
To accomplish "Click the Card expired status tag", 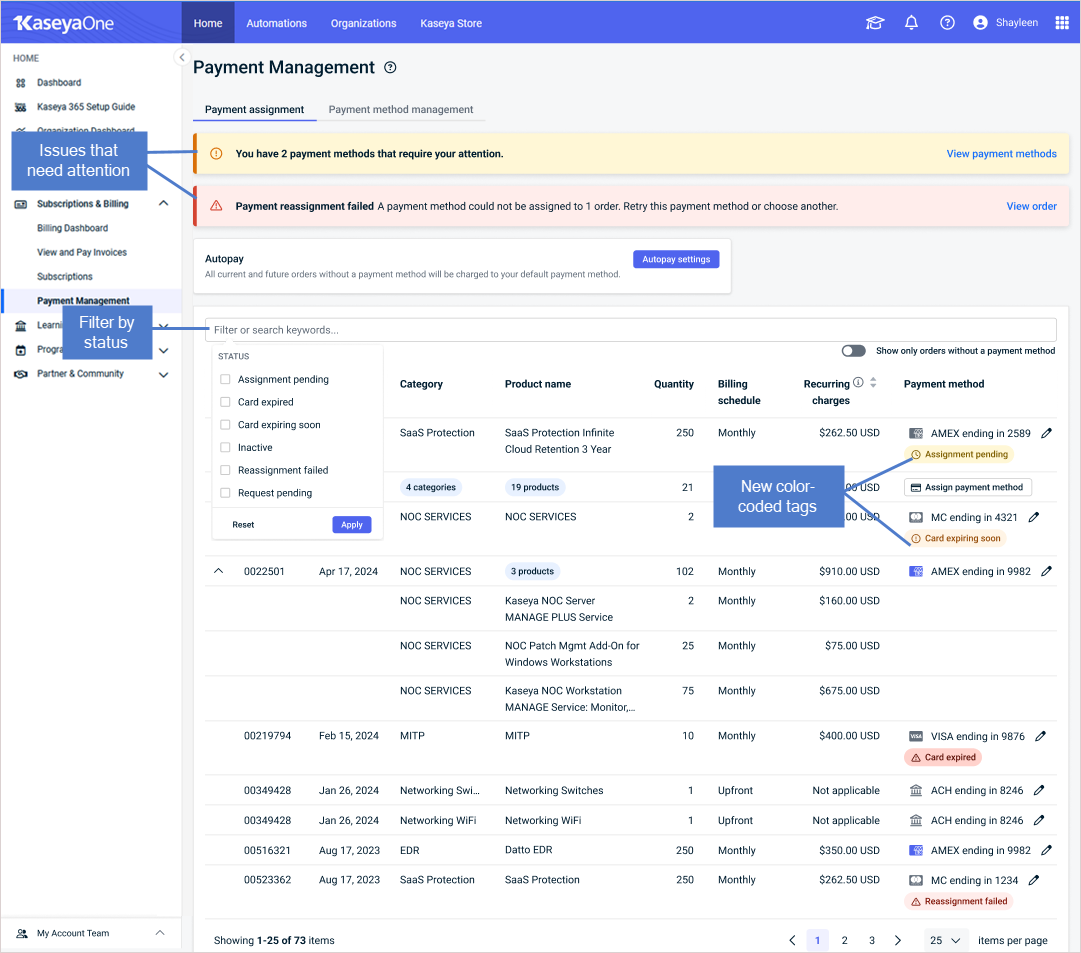I will tap(943, 757).
